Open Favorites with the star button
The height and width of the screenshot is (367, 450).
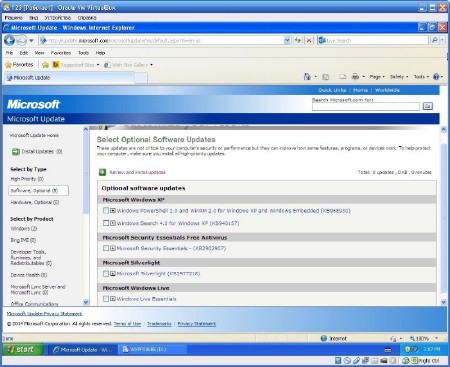pyautogui.click(x=19, y=65)
